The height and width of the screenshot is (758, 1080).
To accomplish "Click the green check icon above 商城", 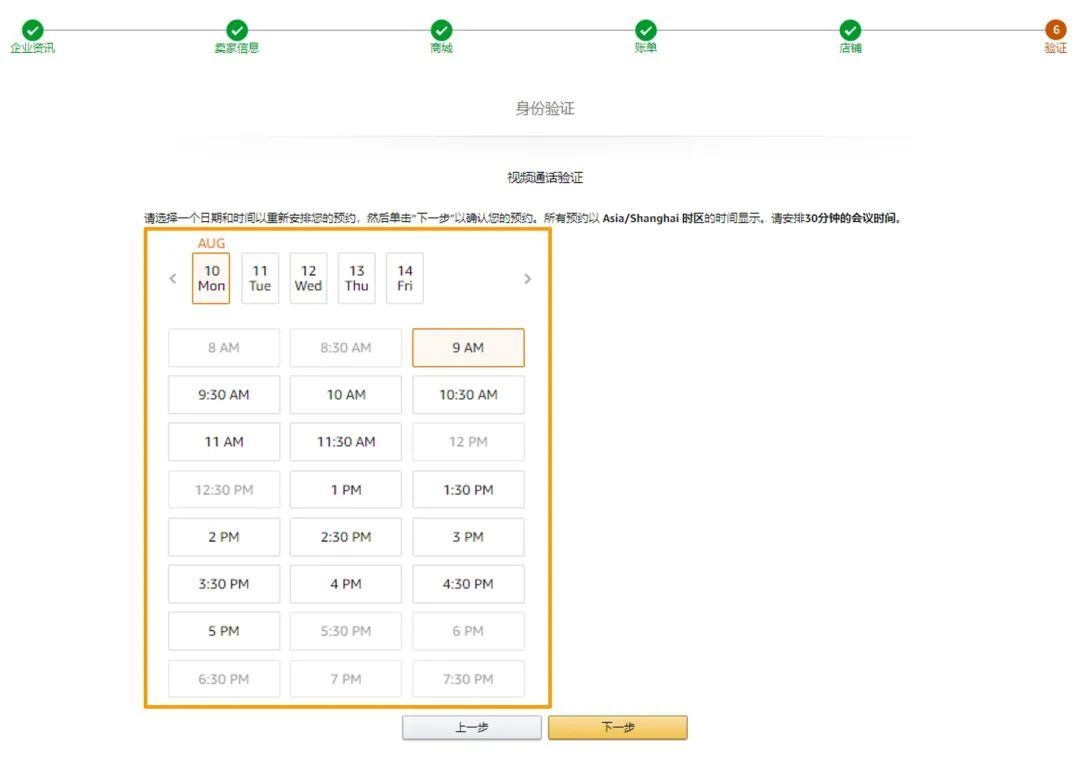I will 441,30.
